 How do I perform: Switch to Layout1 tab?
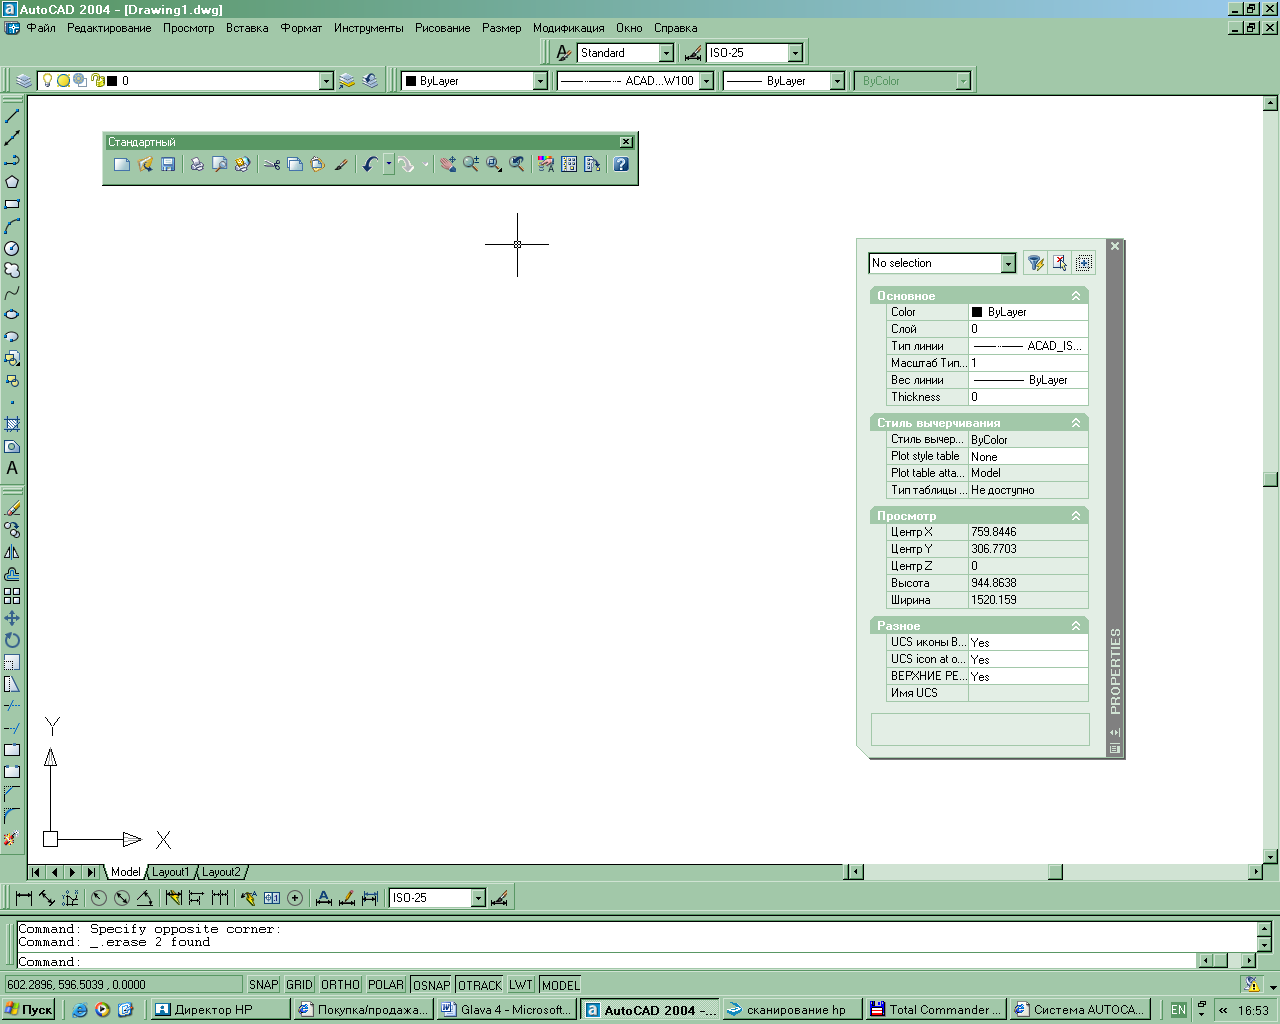170,872
